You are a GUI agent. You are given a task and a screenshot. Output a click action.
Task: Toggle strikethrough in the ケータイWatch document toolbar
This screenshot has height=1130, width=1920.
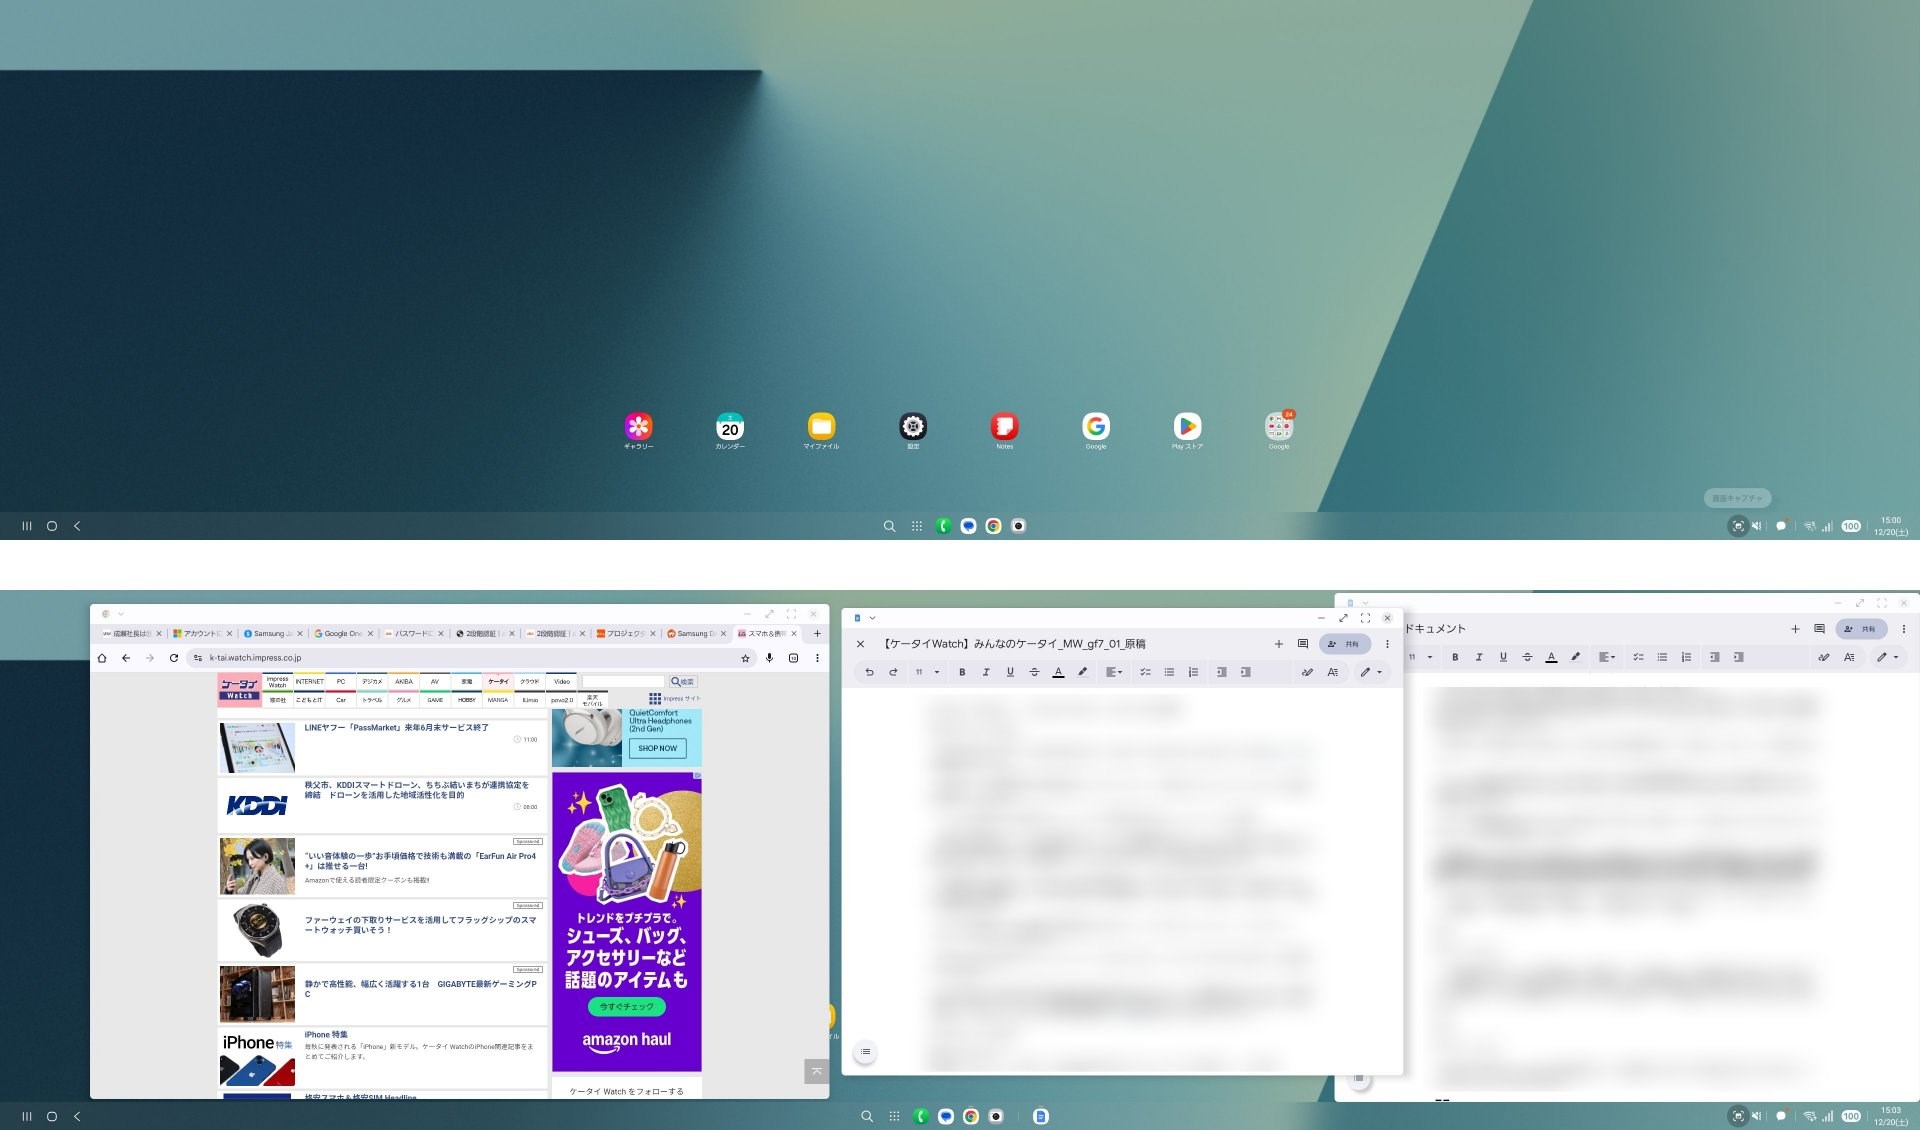click(x=1034, y=672)
